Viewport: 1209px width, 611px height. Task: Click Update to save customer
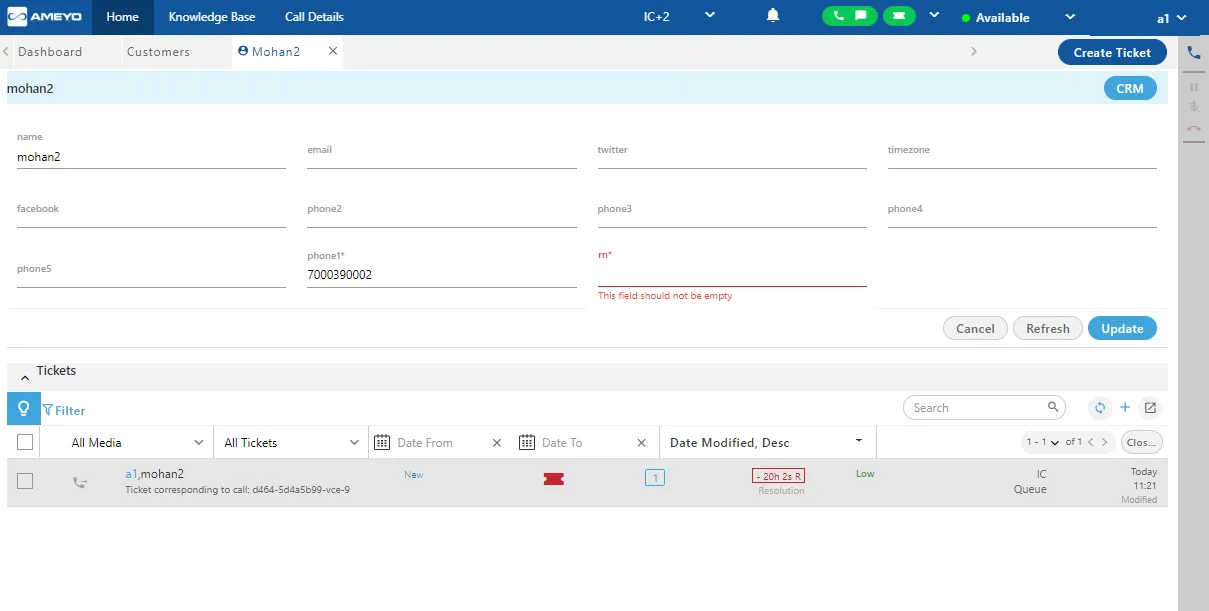1122,328
